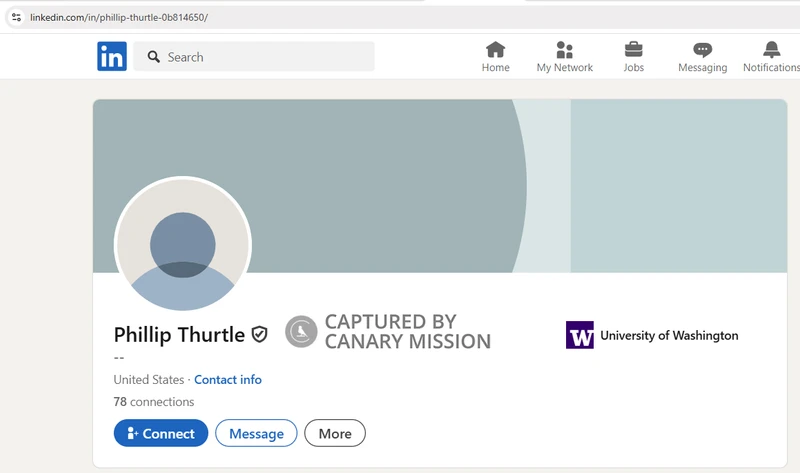Click the University of Washington logo
Viewport: 800px width, 473px height.
(x=580, y=335)
